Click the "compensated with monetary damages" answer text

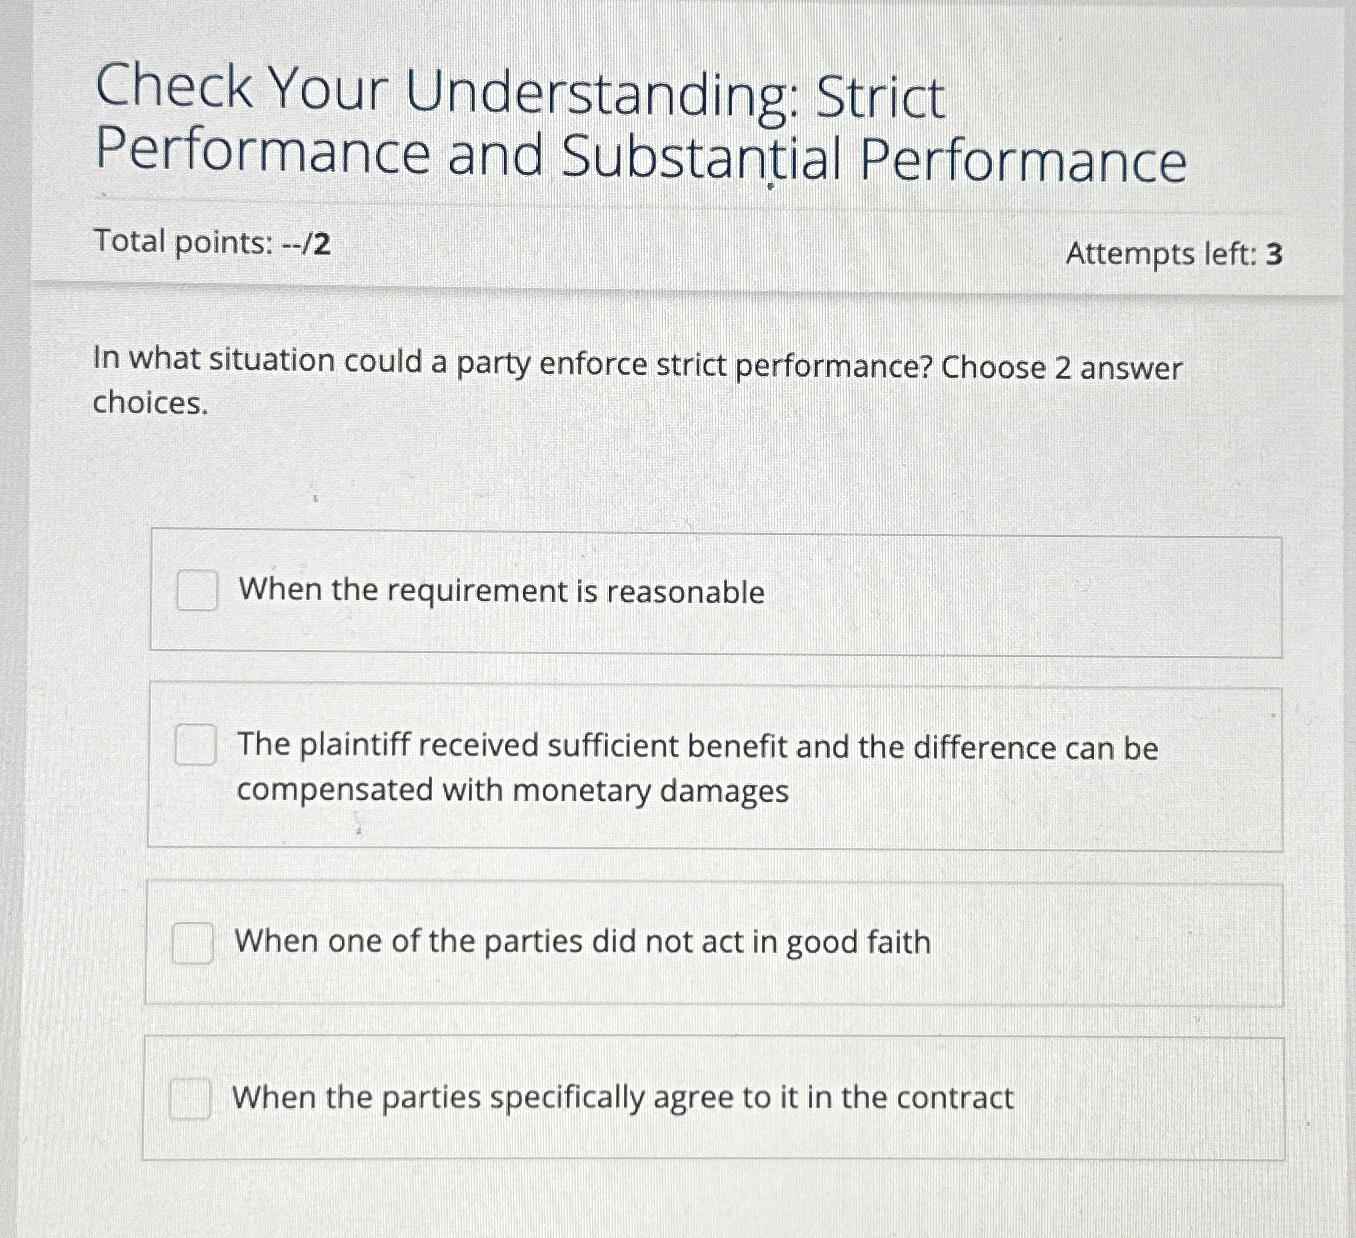tap(513, 790)
